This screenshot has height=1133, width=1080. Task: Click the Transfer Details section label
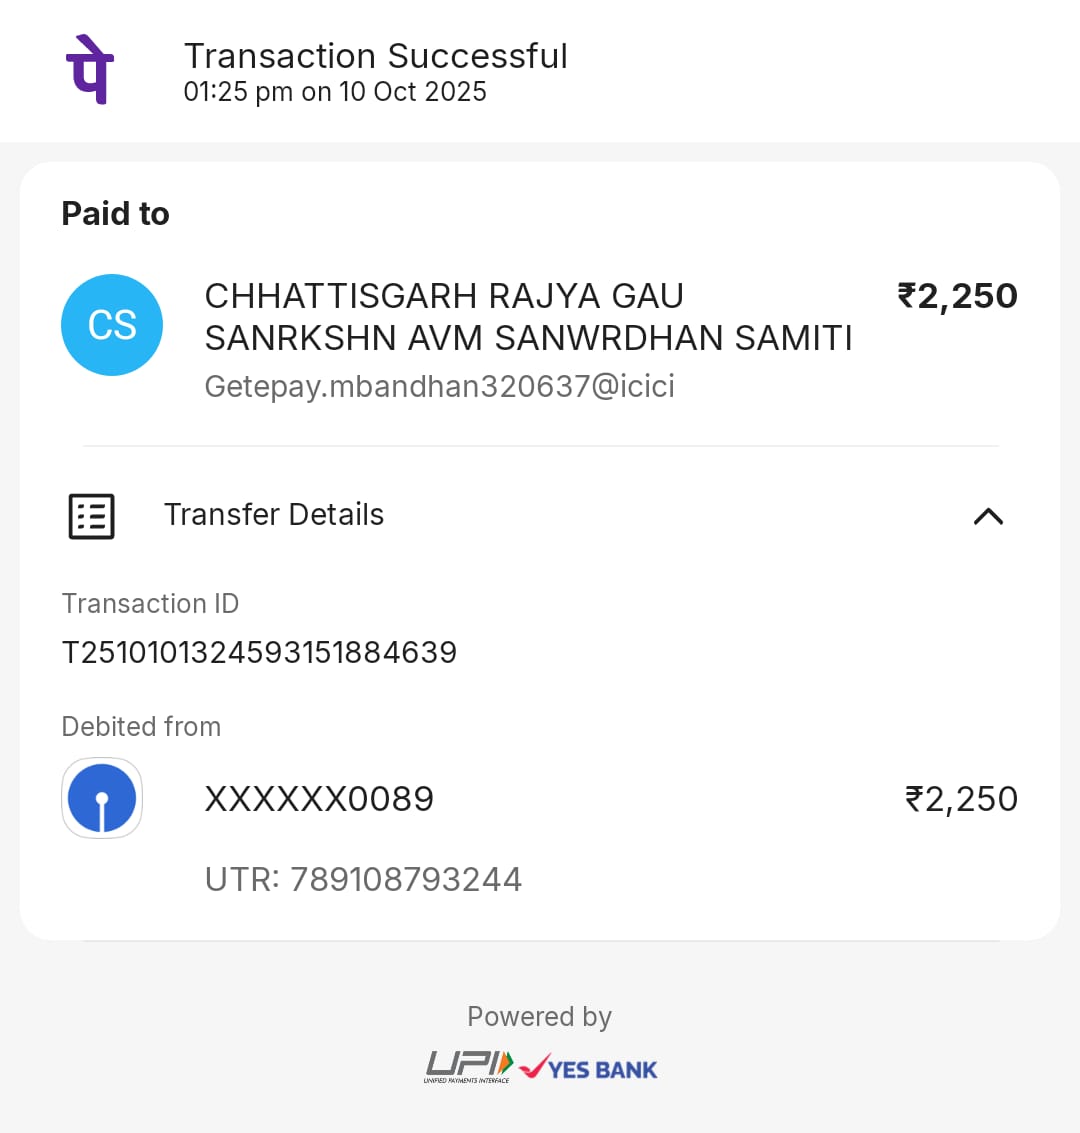coord(274,514)
